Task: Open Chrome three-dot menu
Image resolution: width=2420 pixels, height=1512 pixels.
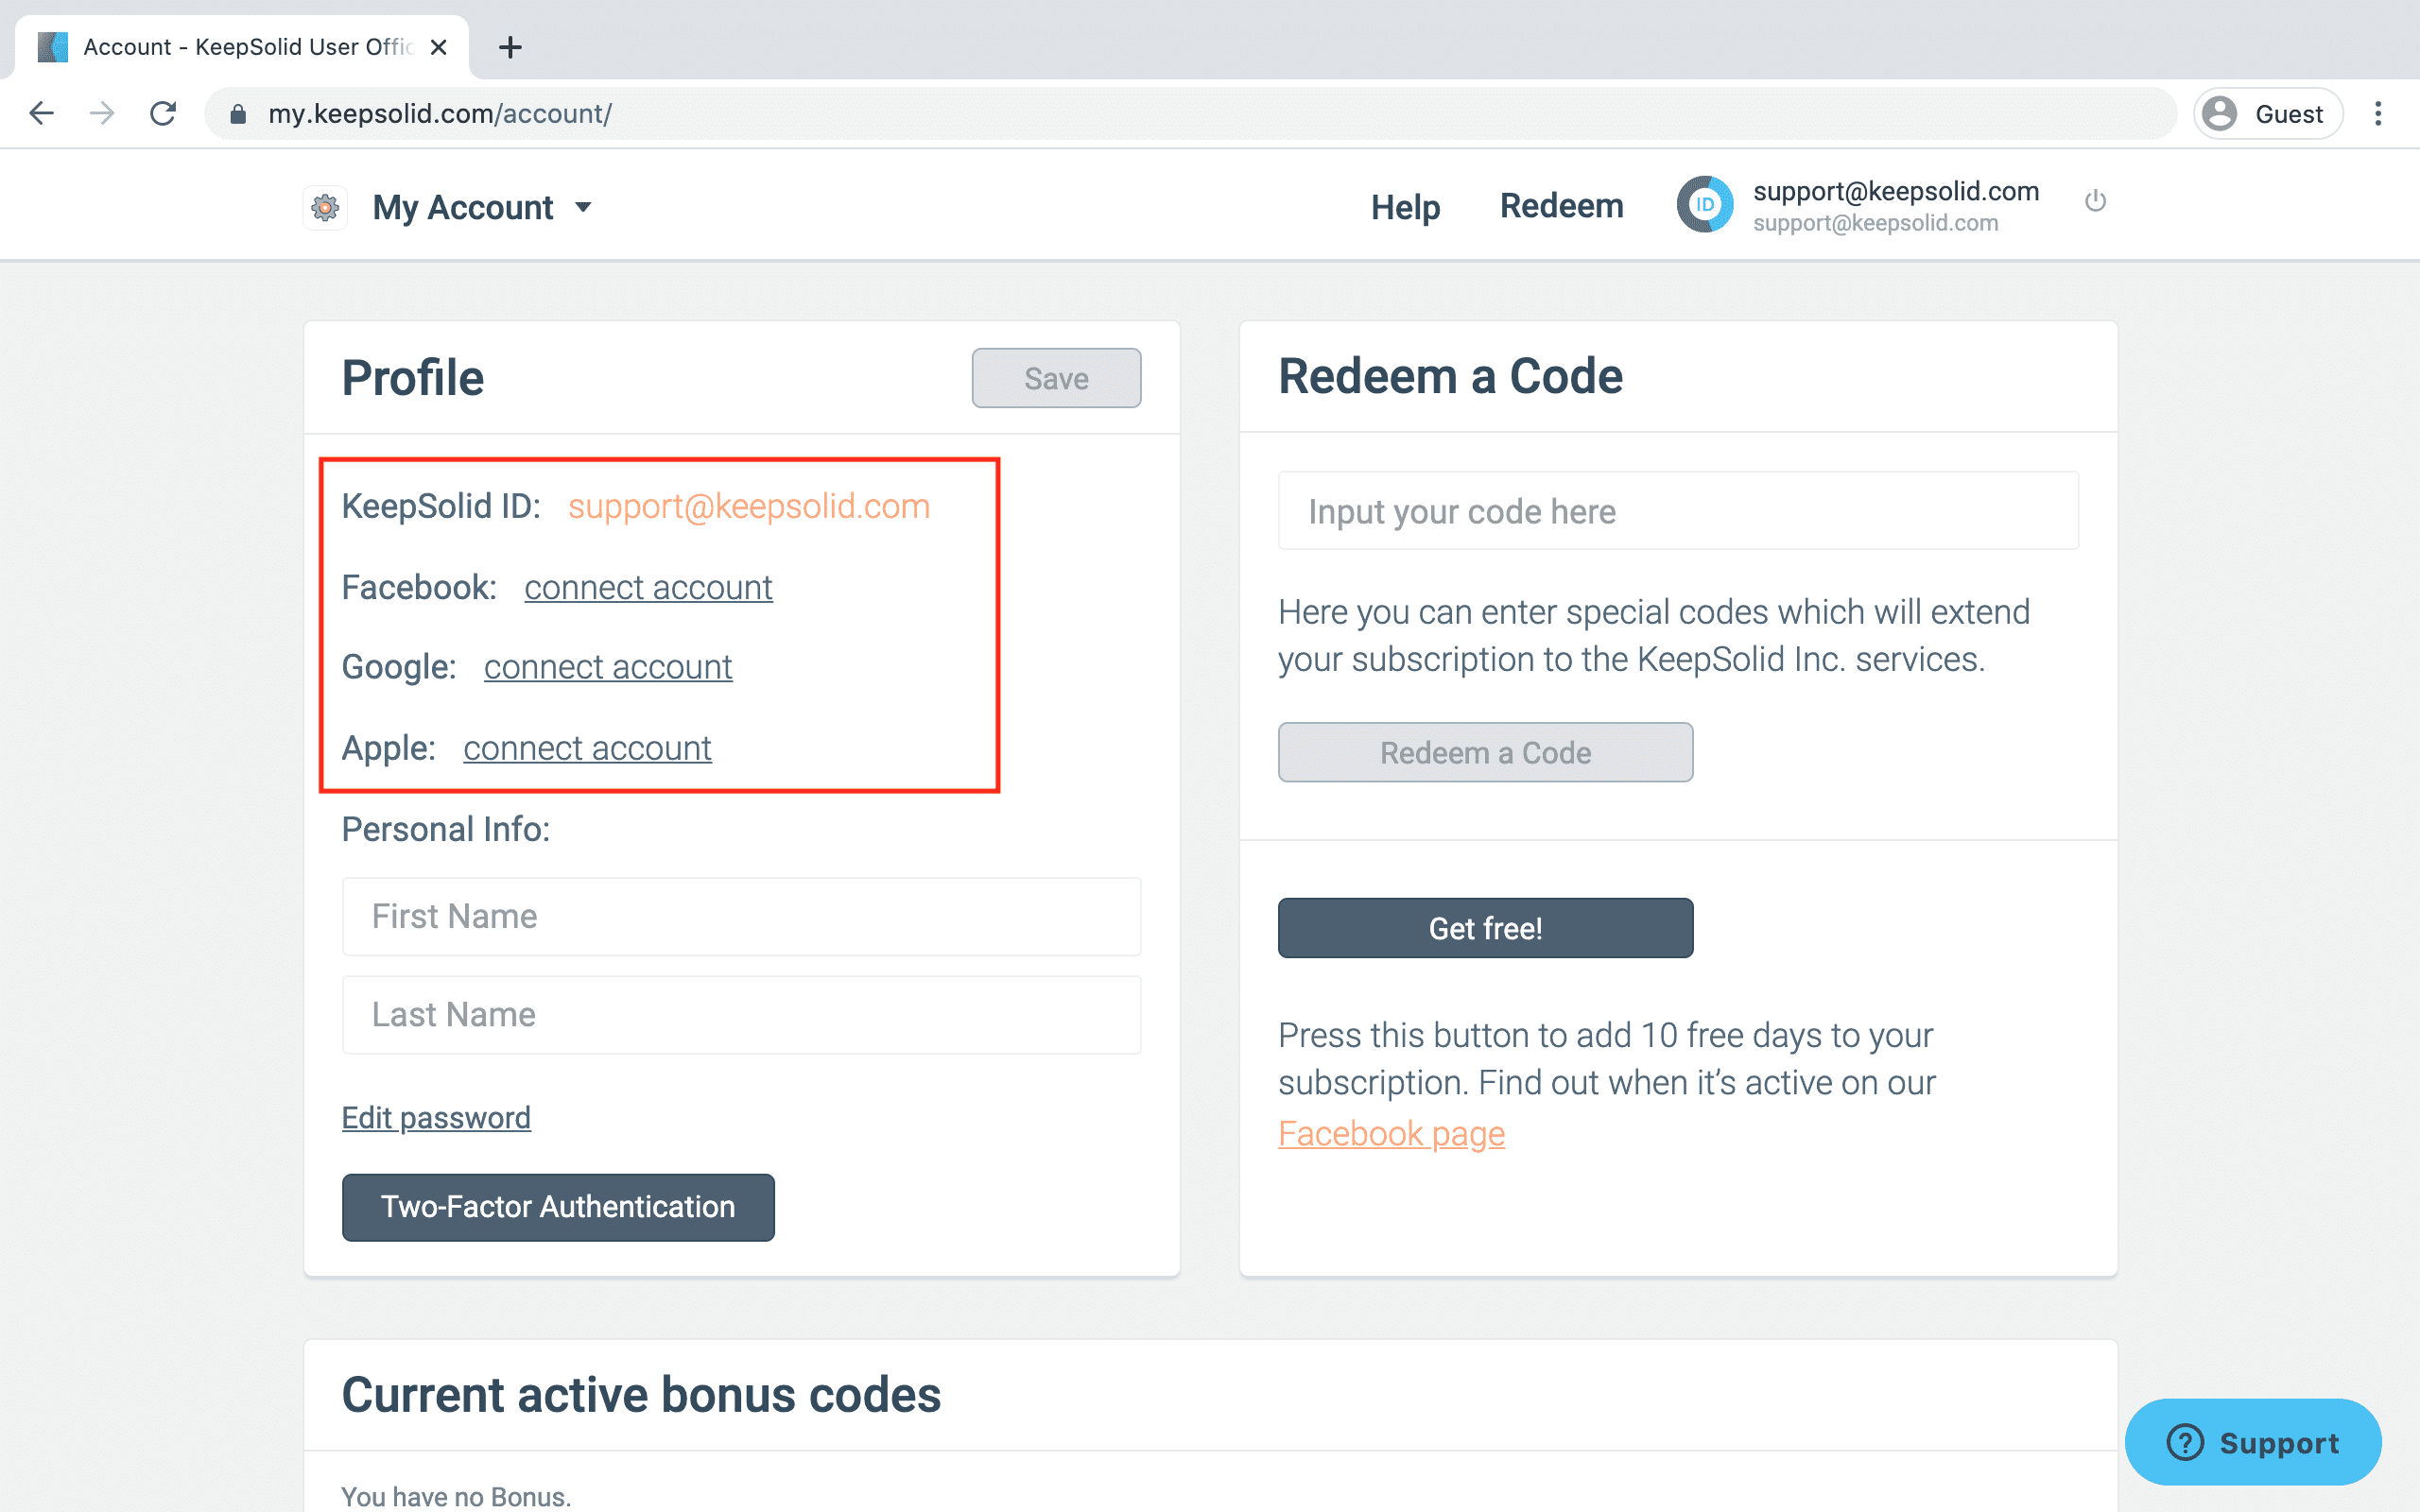Action: tap(2378, 113)
